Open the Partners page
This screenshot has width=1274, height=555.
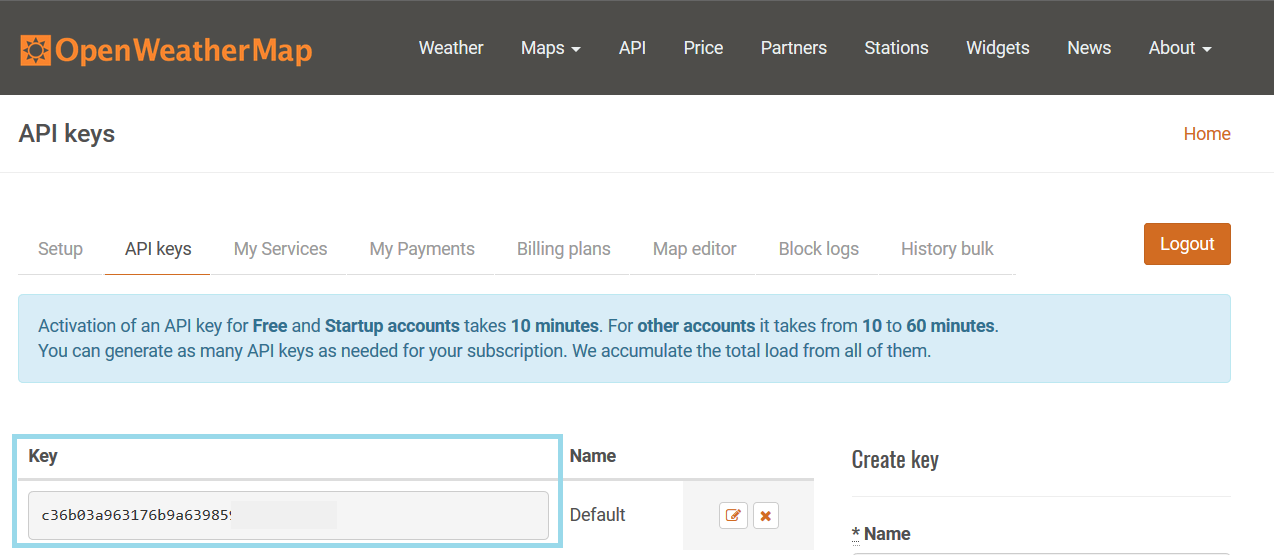(x=794, y=48)
